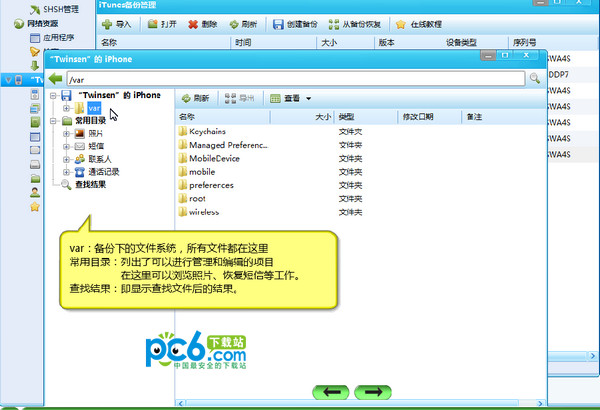Open the 查看 view dropdown

(x=291, y=98)
